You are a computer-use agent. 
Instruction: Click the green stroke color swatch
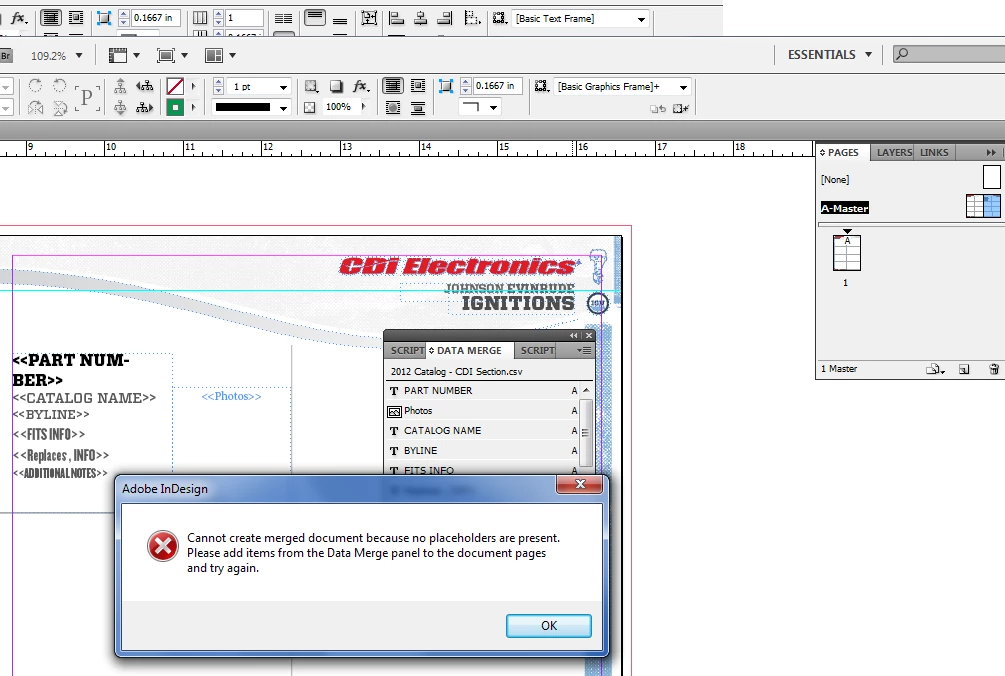(175, 108)
